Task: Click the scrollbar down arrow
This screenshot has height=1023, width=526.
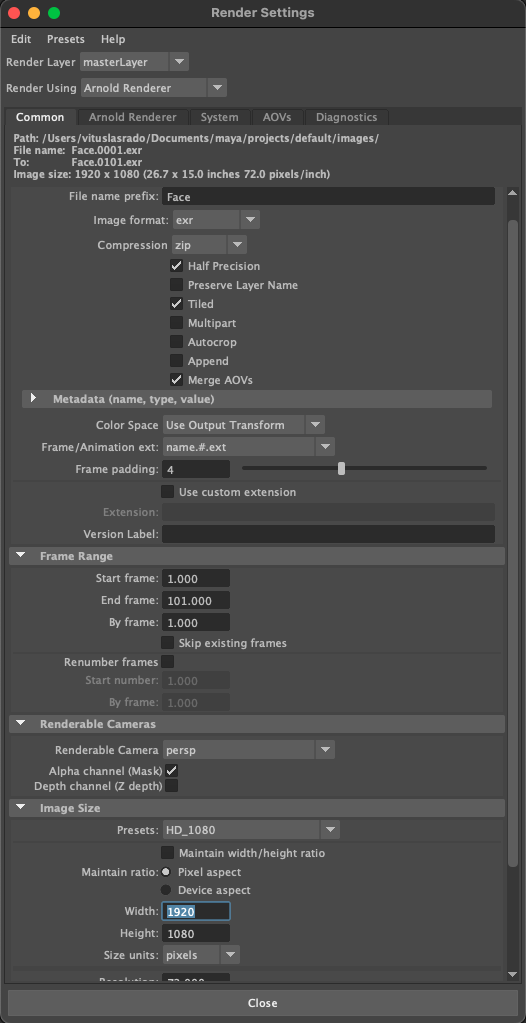Action: coord(513,974)
